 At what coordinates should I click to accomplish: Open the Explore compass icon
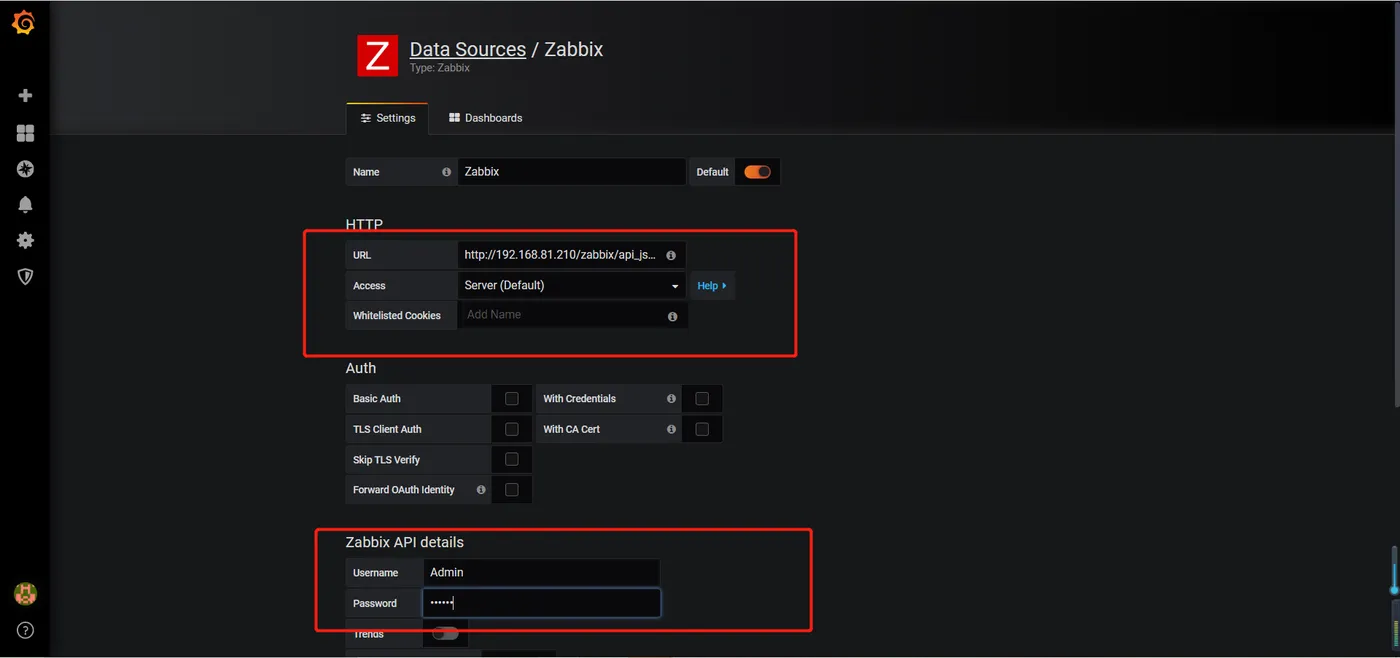click(26, 169)
